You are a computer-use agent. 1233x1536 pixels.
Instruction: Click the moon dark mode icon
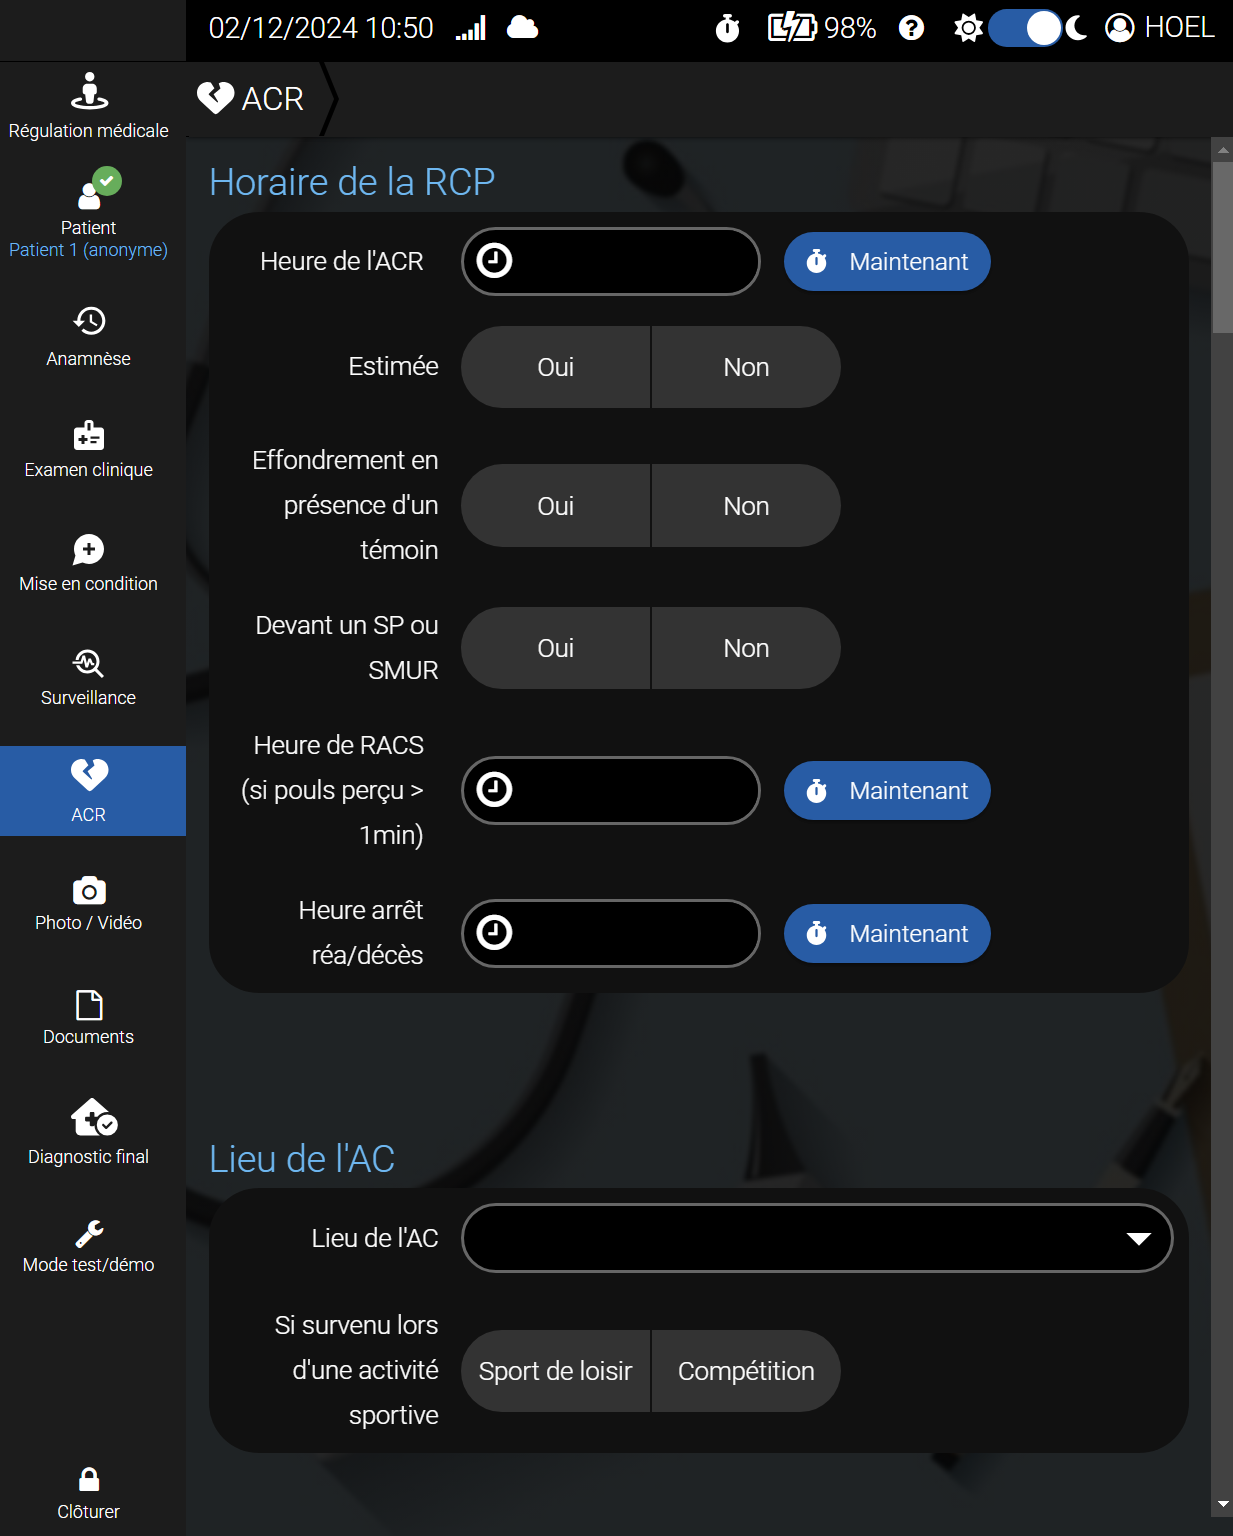[1077, 28]
